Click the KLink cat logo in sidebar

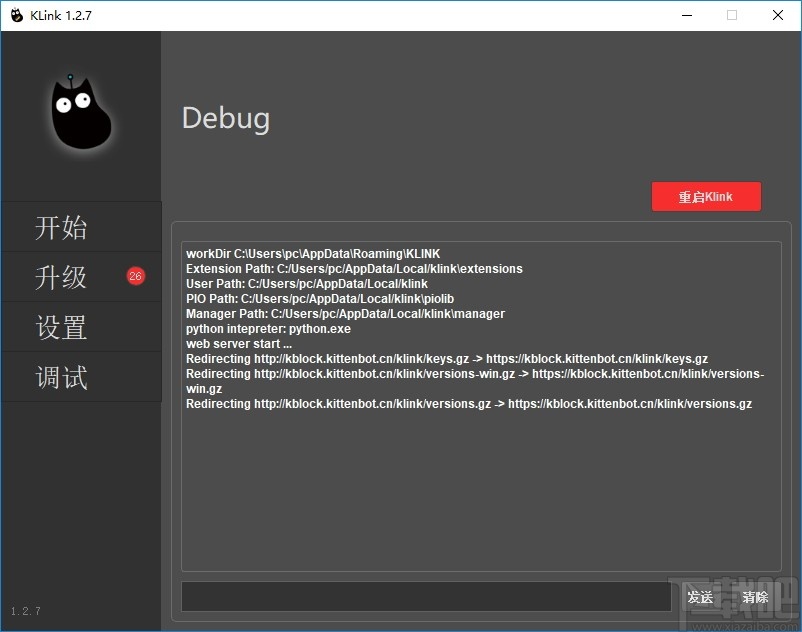pyautogui.click(x=81, y=112)
